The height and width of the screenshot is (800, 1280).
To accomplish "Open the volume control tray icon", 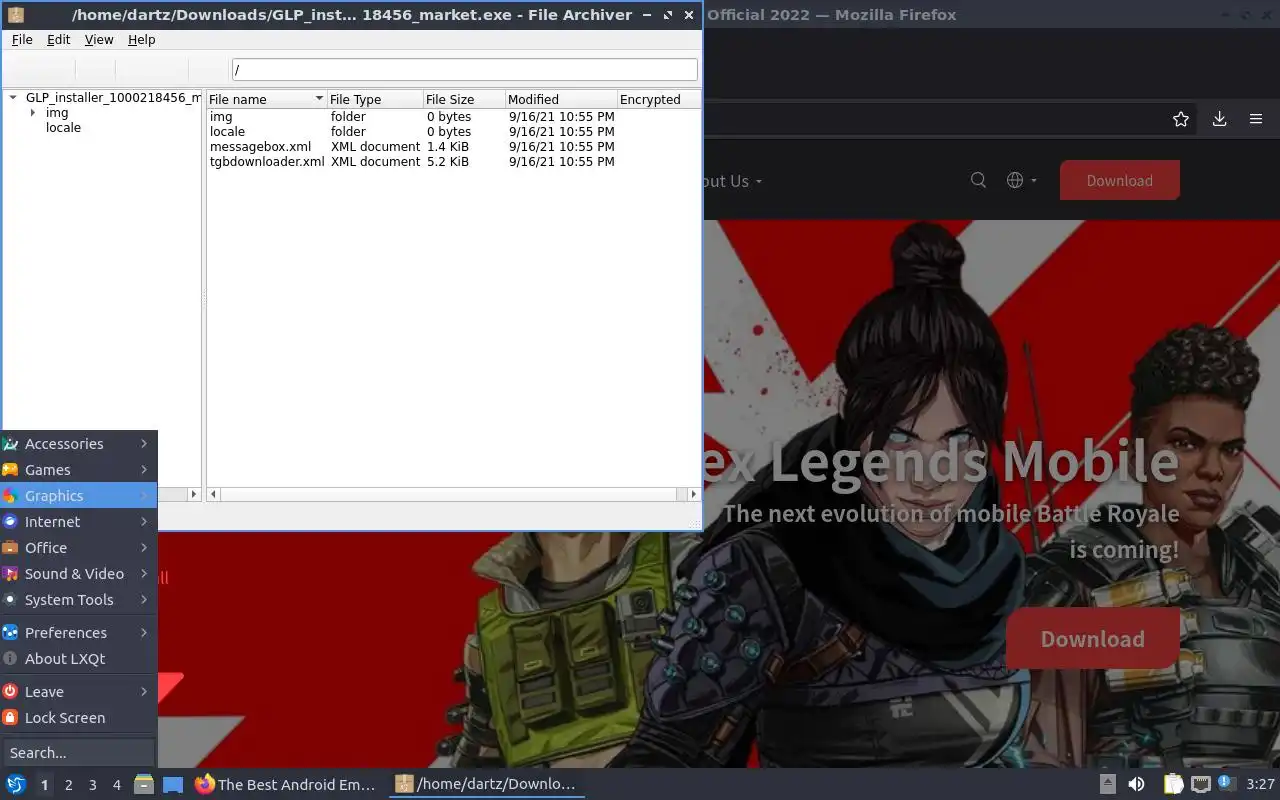I will [1136, 784].
